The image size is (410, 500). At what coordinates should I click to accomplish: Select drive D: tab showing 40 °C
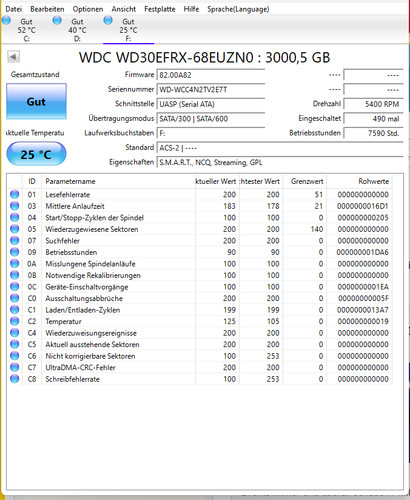[77, 30]
